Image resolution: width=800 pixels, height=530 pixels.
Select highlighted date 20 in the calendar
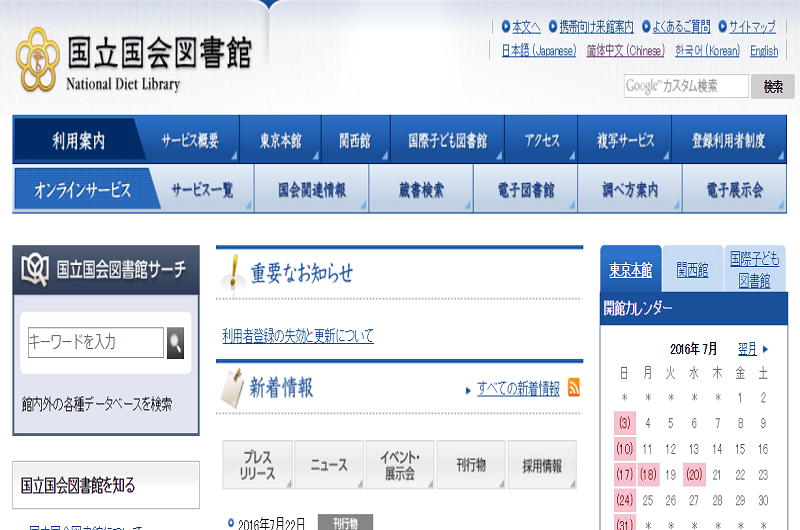(694, 475)
